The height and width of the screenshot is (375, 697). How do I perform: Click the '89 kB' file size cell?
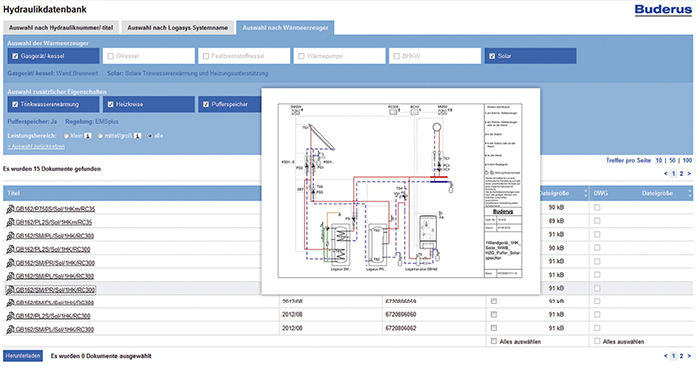coord(557,221)
